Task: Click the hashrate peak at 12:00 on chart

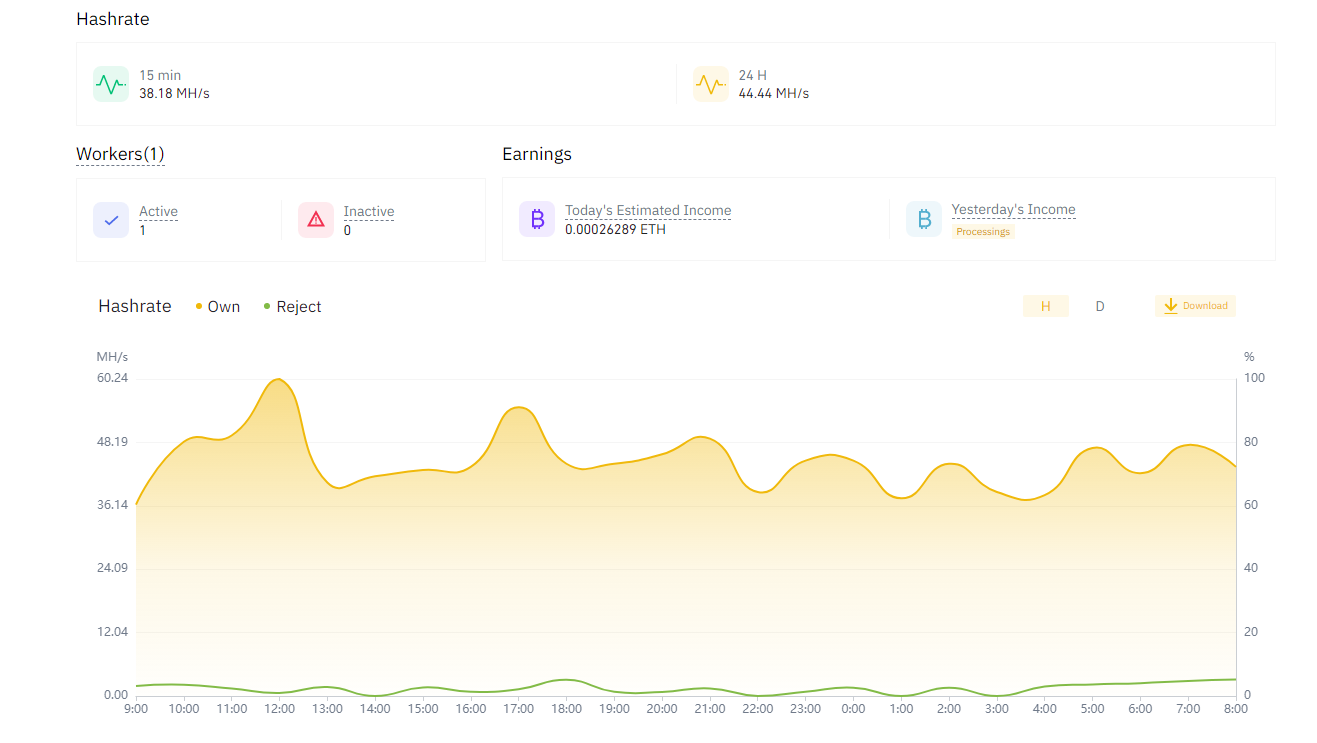Action: (279, 380)
